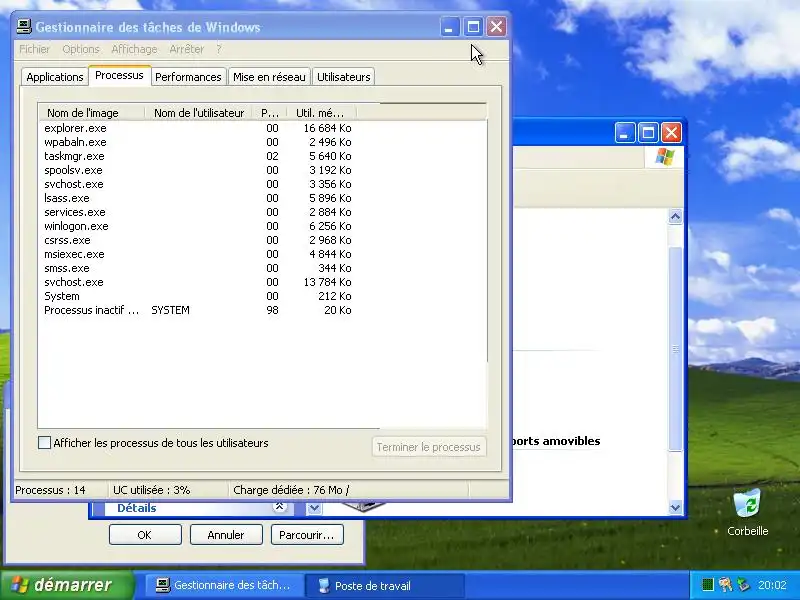The width and height of the screenshot is (800, 600).
Task: Select the lsass.exe process
Action: pyautogui.click(x=198, y=198)
